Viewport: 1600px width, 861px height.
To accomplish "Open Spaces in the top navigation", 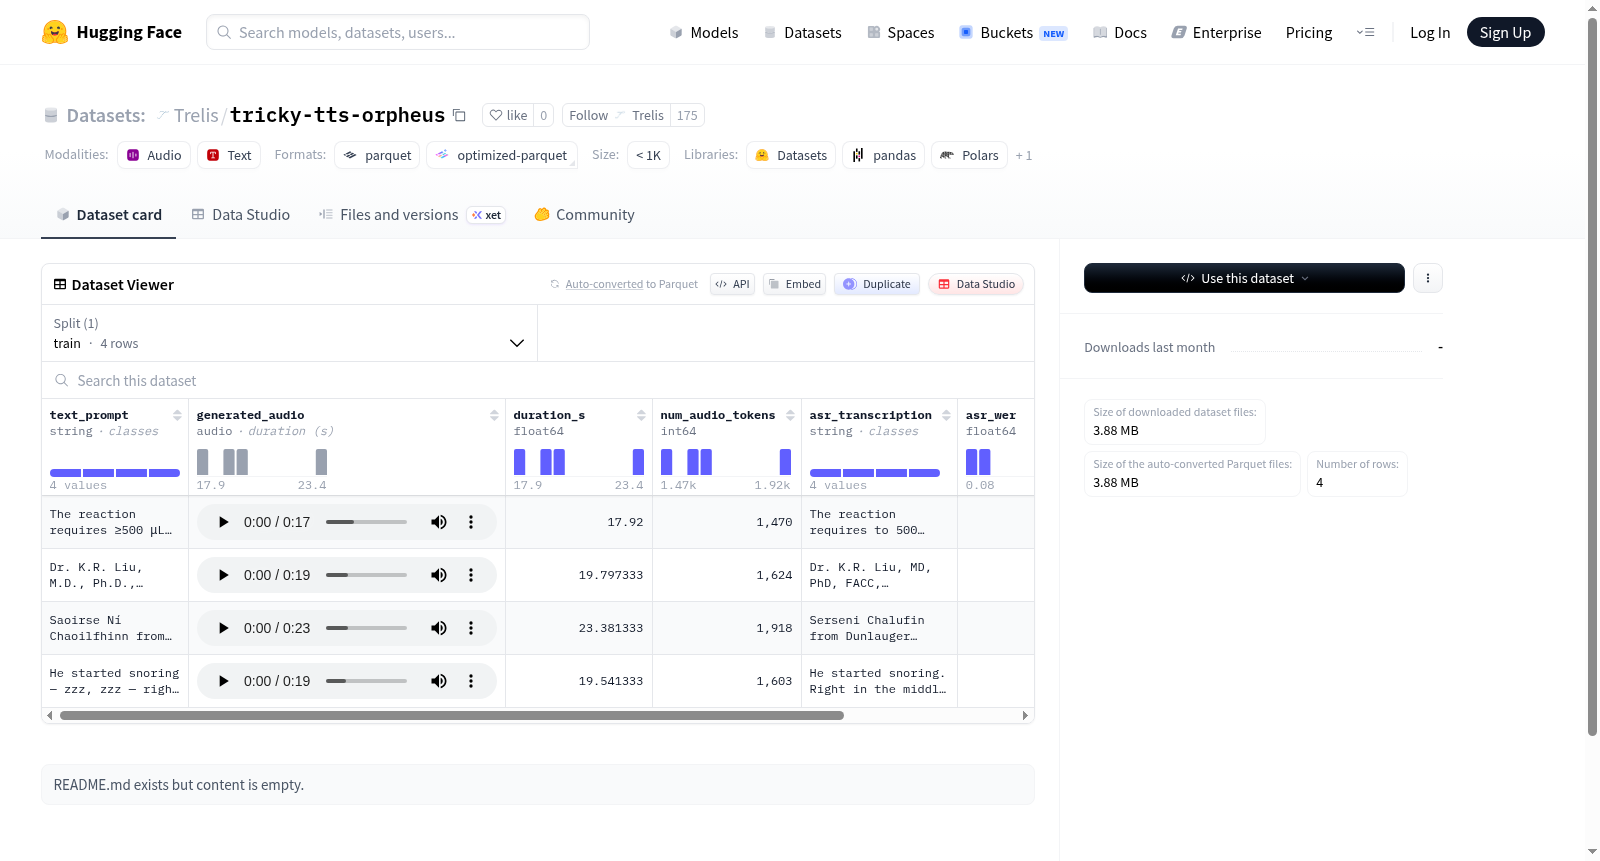I will click(x=901, y=33).
